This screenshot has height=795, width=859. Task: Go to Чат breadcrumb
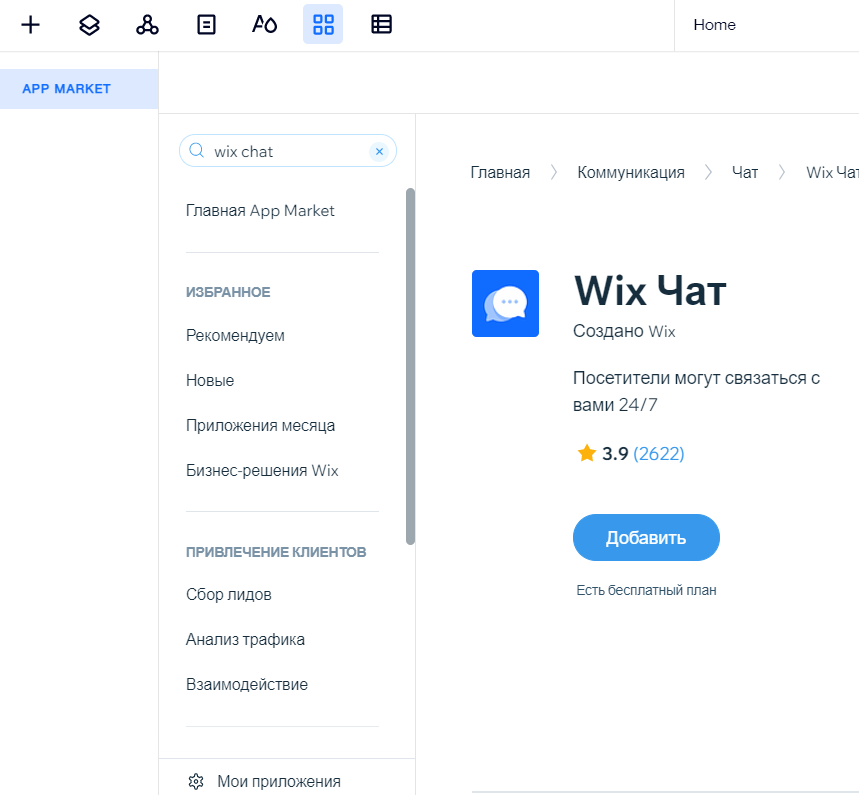pos(745,173)
